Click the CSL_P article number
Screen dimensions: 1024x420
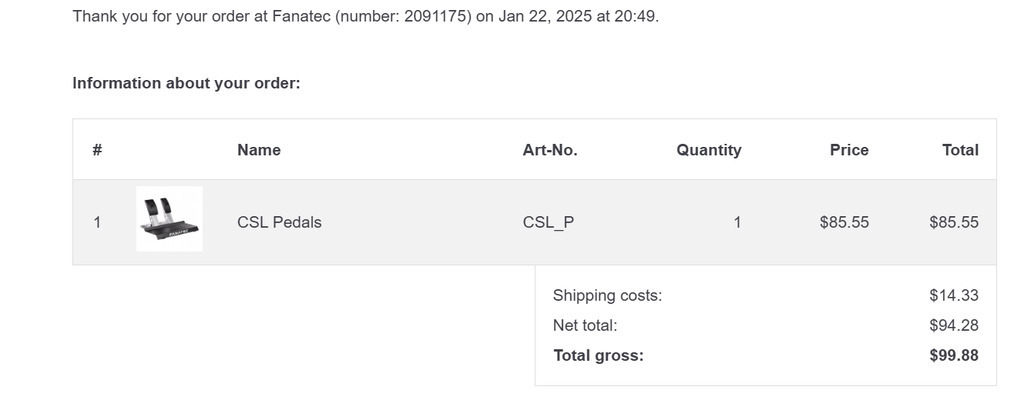(549, 222)
